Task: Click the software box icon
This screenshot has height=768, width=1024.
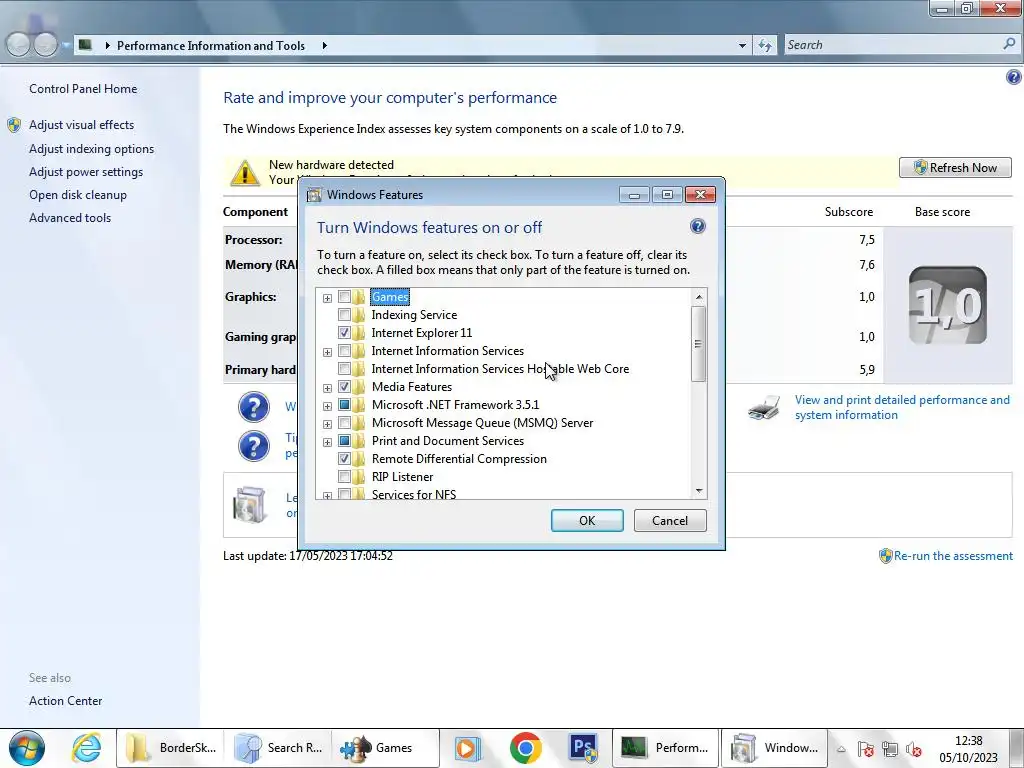Action: (x=249, y=504)
